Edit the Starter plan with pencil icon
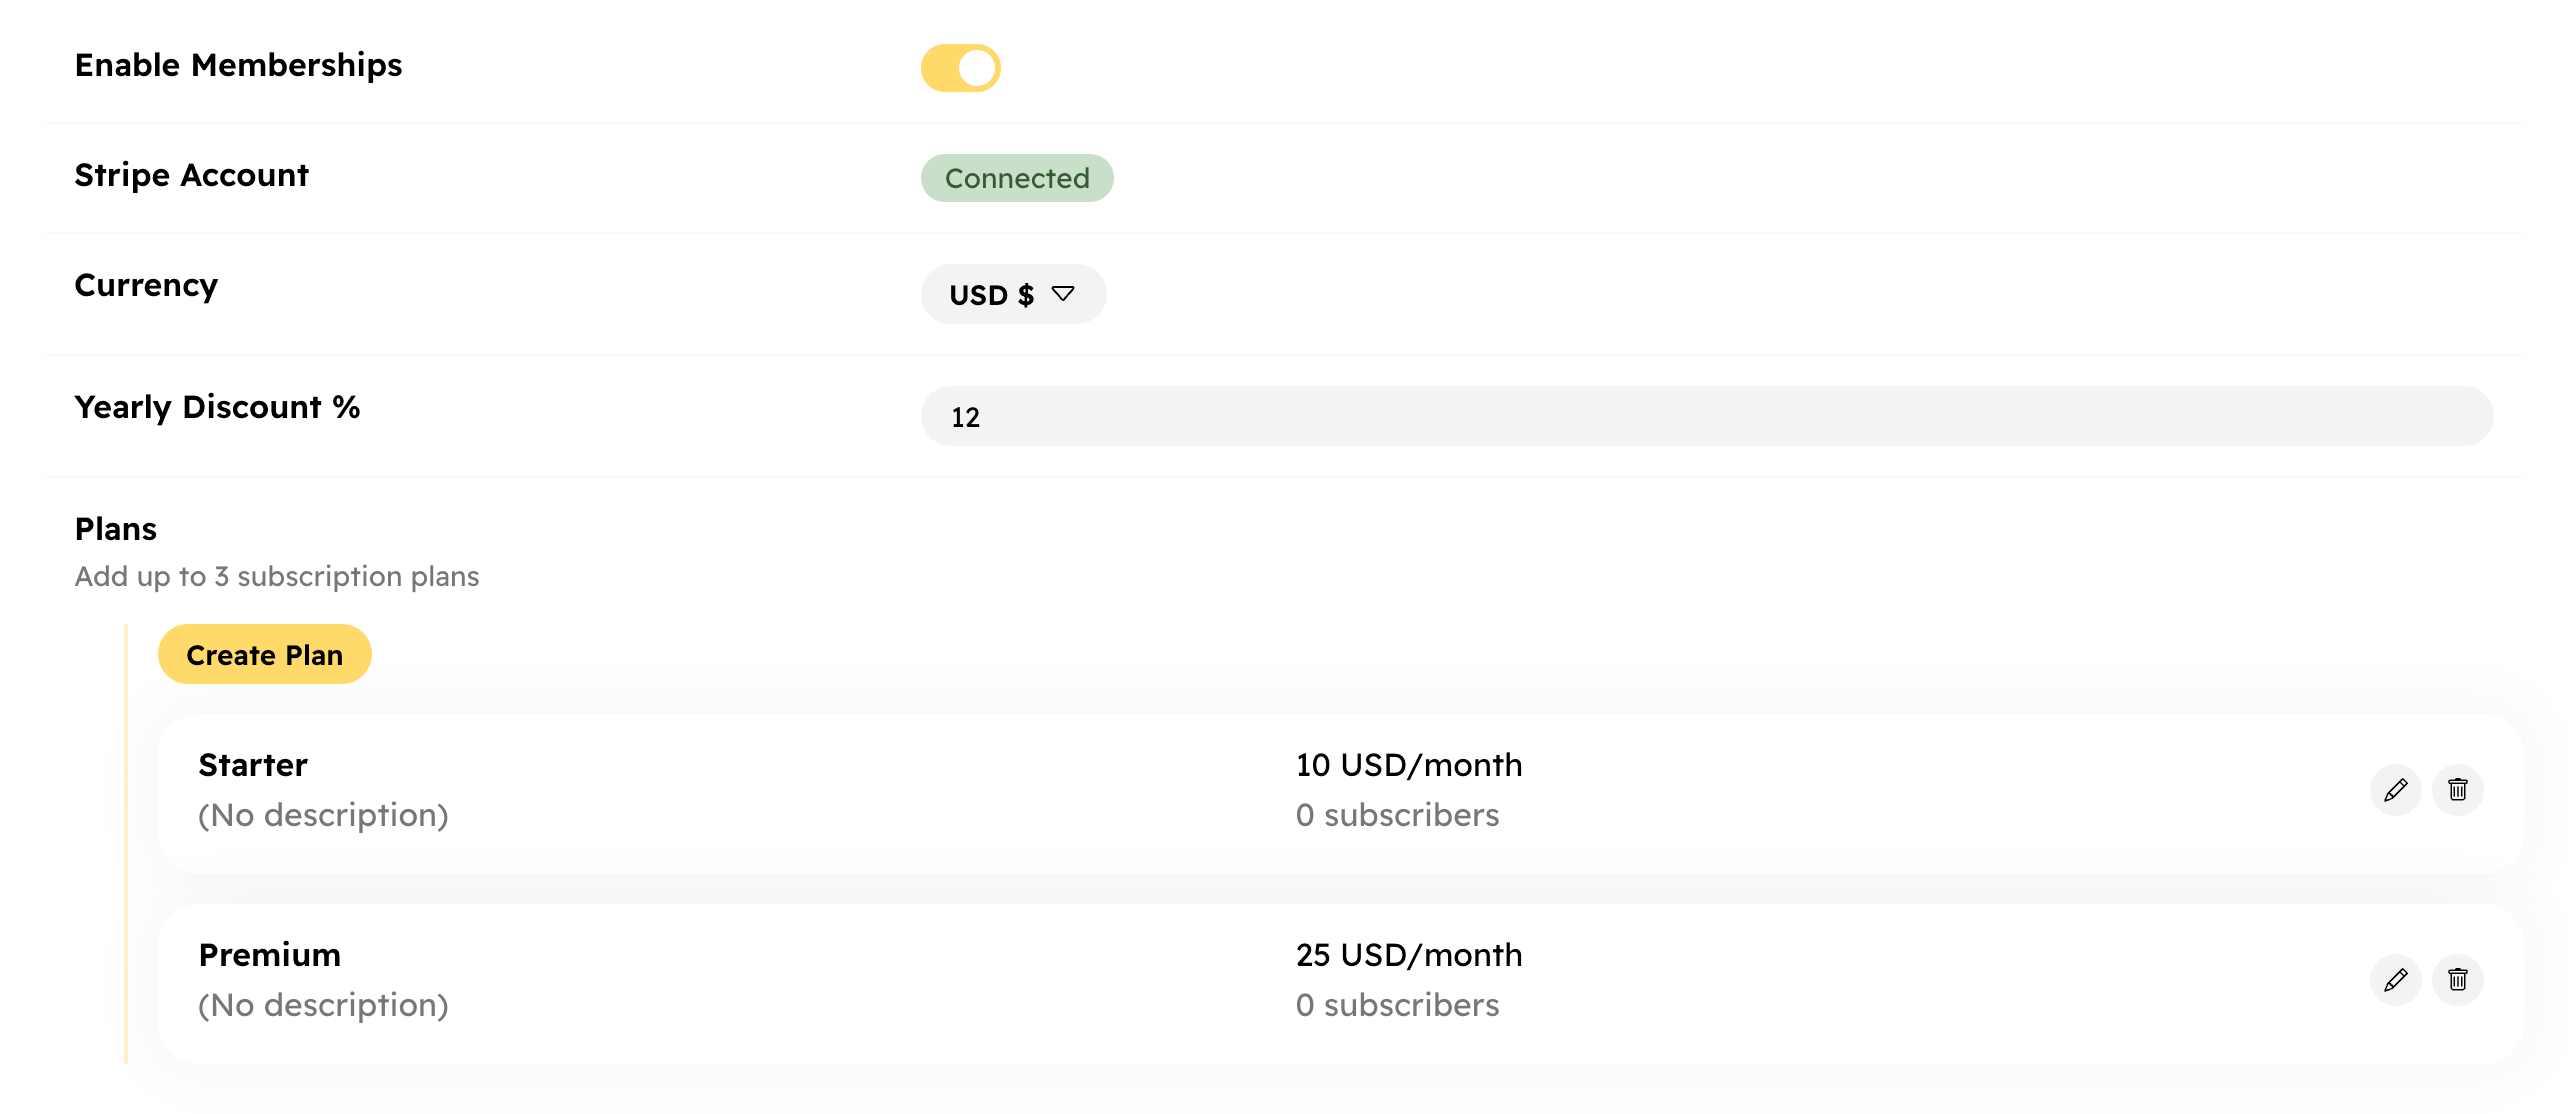 (2395, 790)
